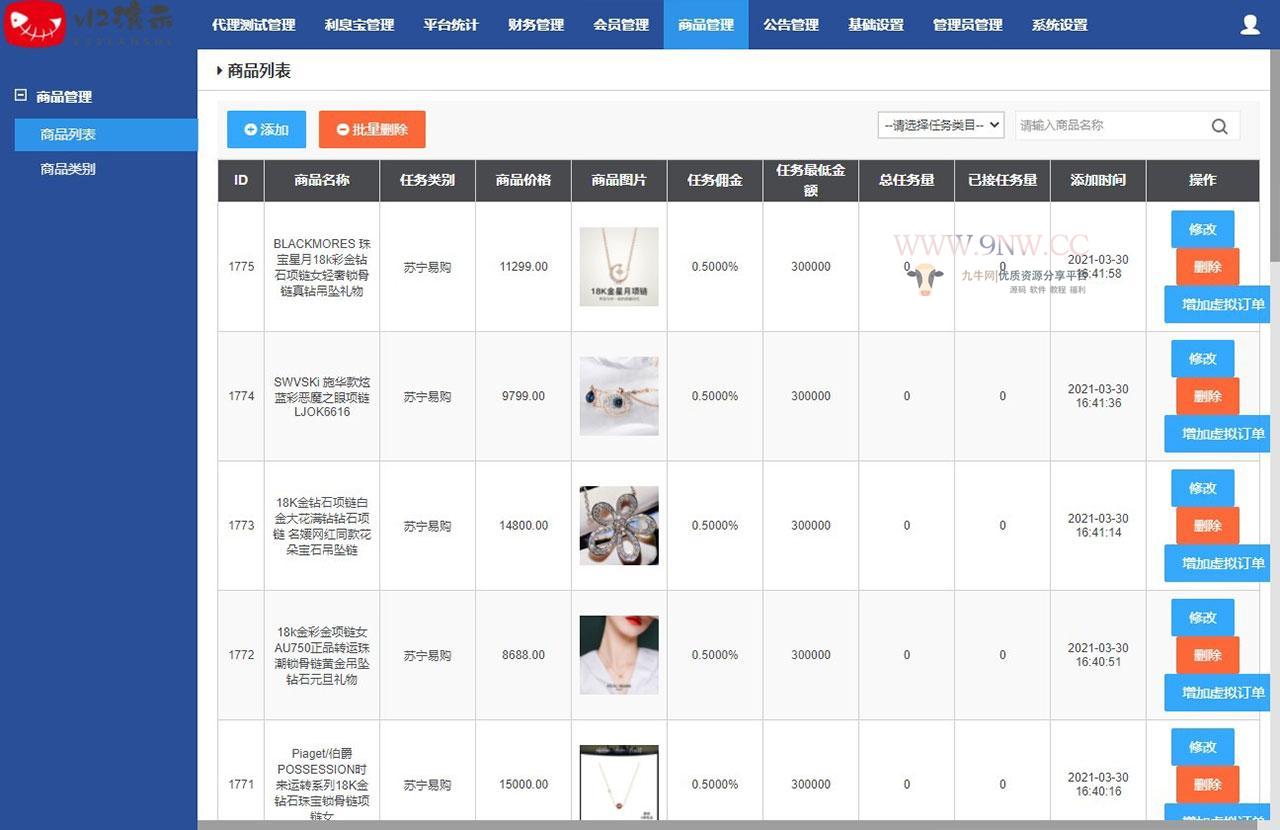Click 删除 for product ID 1774
The width and height of the screenshot is (1280, 830).
tap(1207, 396)
